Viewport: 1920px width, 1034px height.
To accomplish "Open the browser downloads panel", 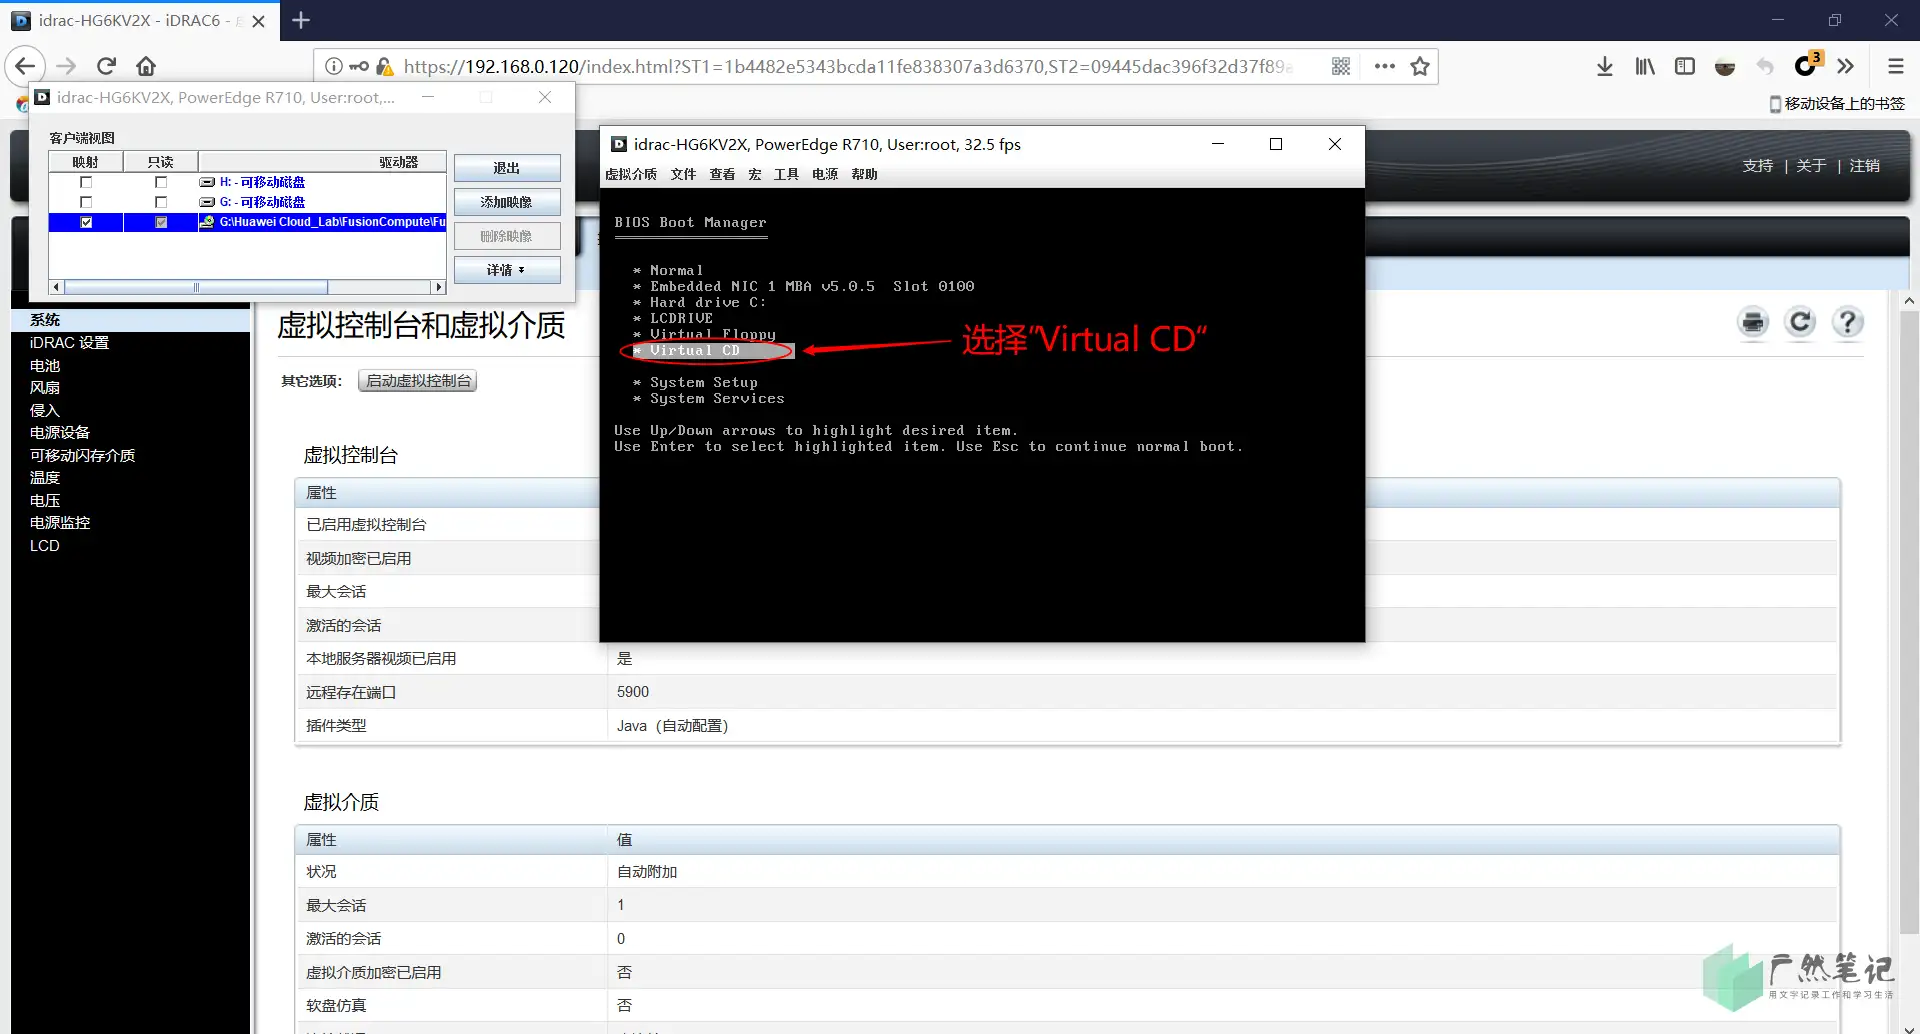I will (1605, 66).
